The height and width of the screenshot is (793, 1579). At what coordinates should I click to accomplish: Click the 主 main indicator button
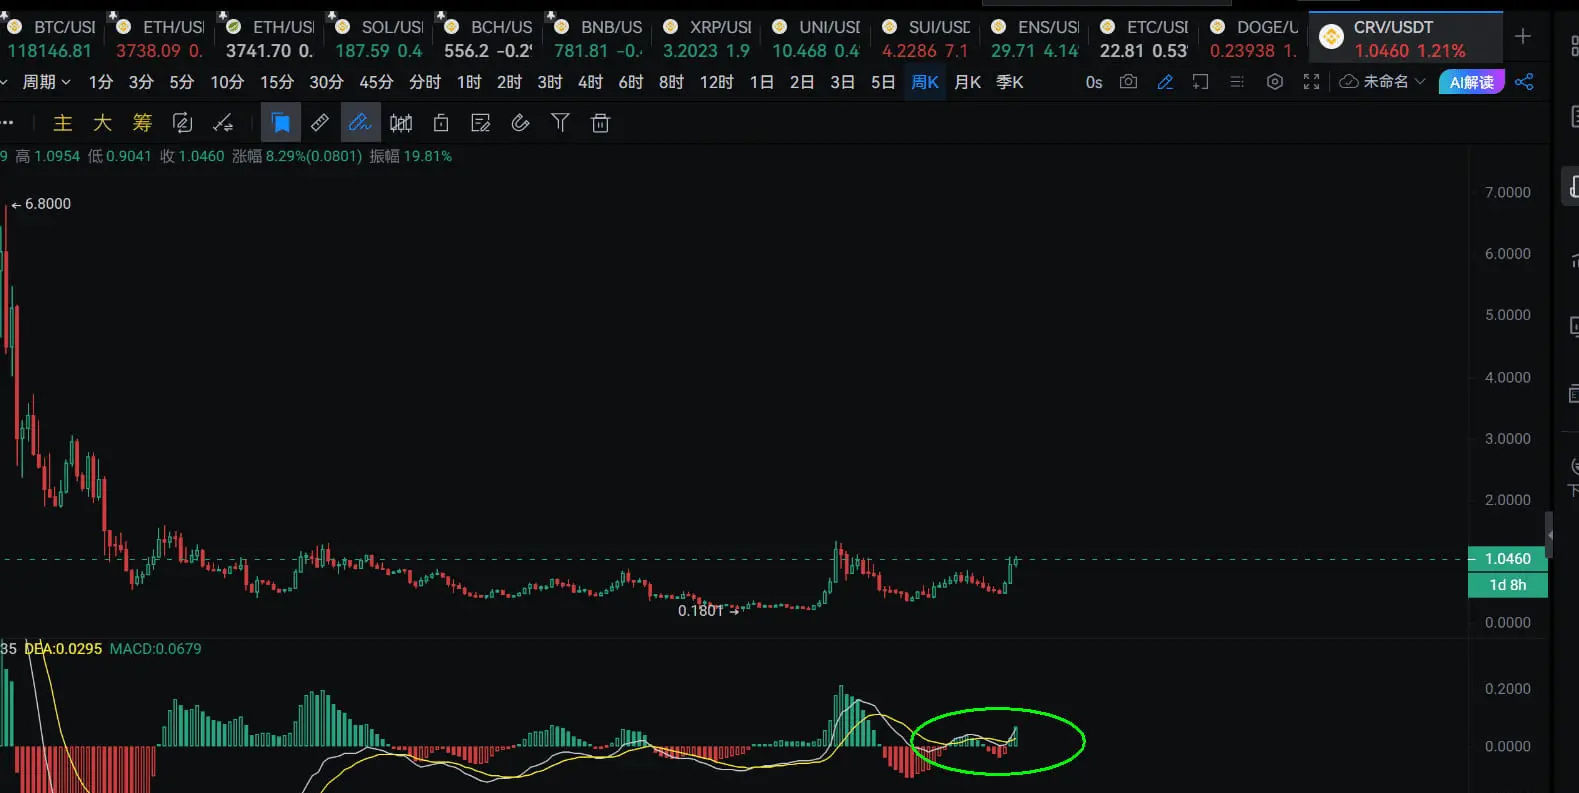click(63, 123)
